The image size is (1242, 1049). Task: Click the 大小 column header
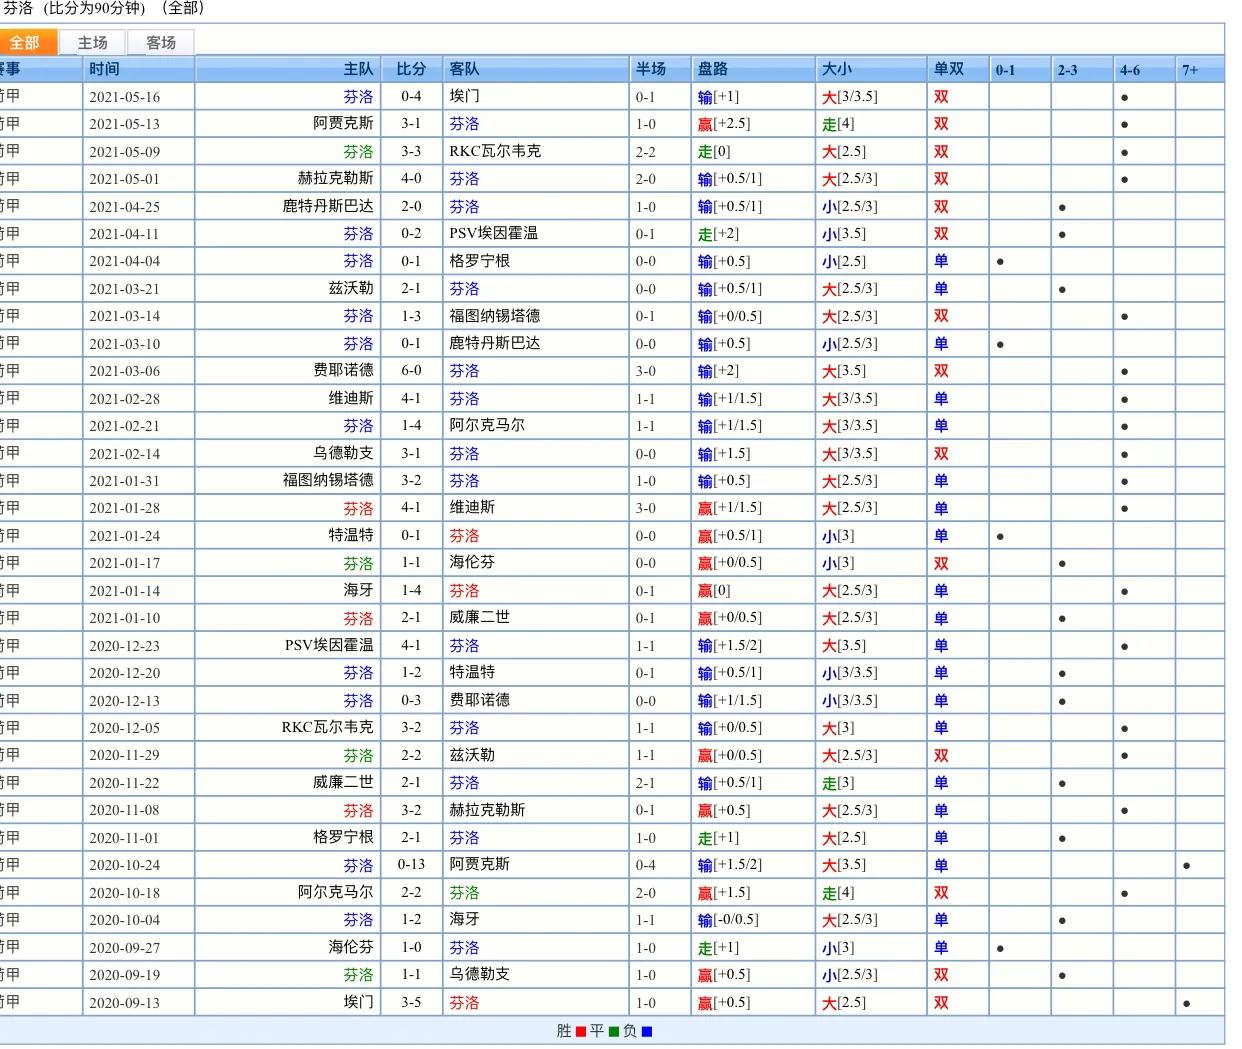(837, 69)
